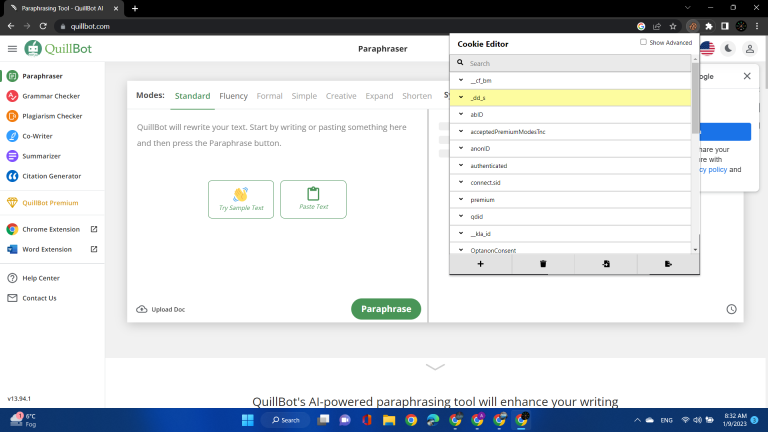Open the Summarizer from the sidebar
Screen dimensions: 768x432
pos(44,156)
